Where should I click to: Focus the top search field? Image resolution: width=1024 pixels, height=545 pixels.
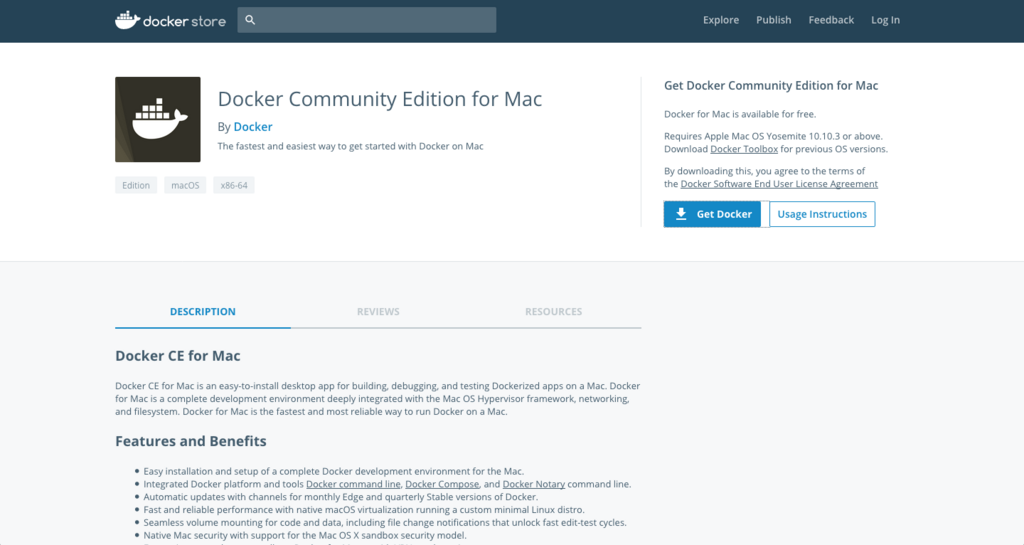tap(367, 20)
